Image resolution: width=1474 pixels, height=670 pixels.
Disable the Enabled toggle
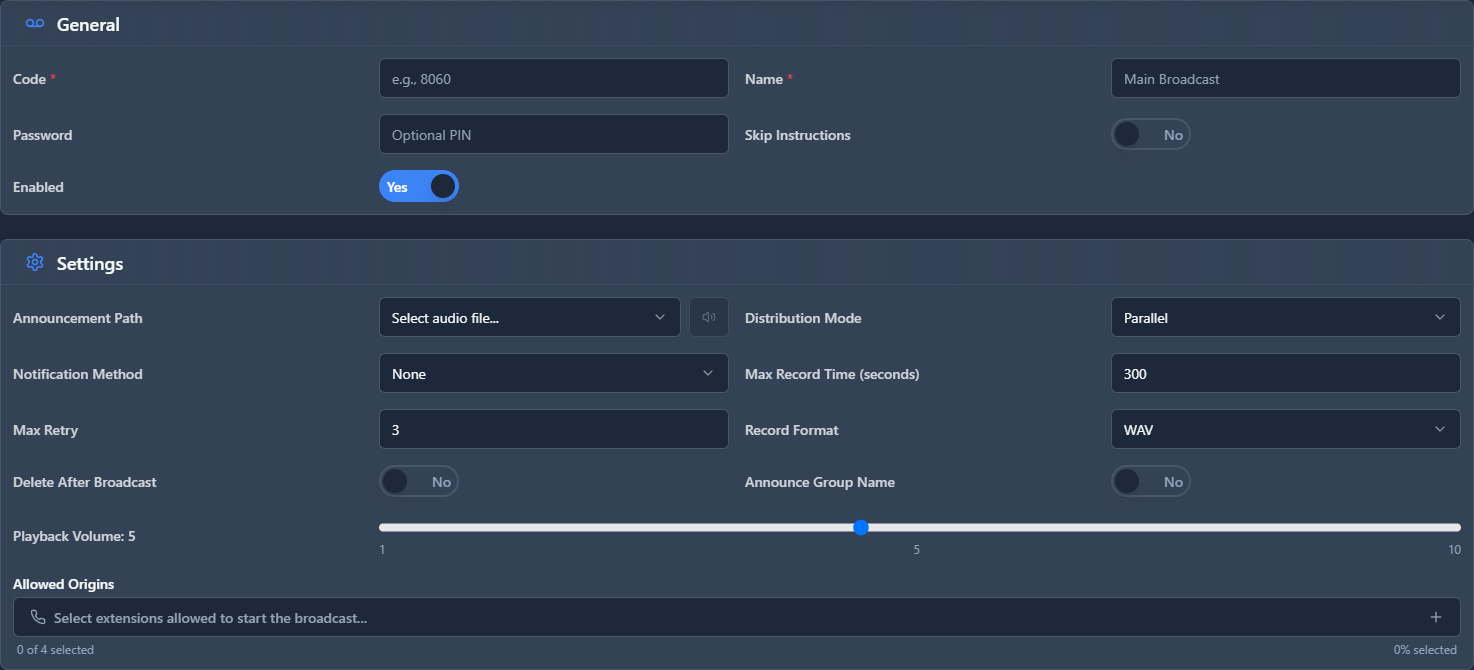[x=419, y=186]
